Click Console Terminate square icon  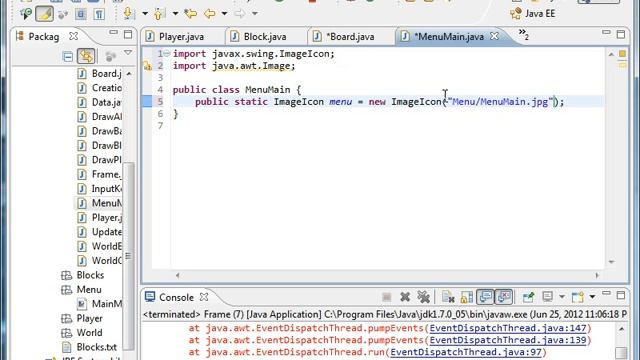click(387, 297)
